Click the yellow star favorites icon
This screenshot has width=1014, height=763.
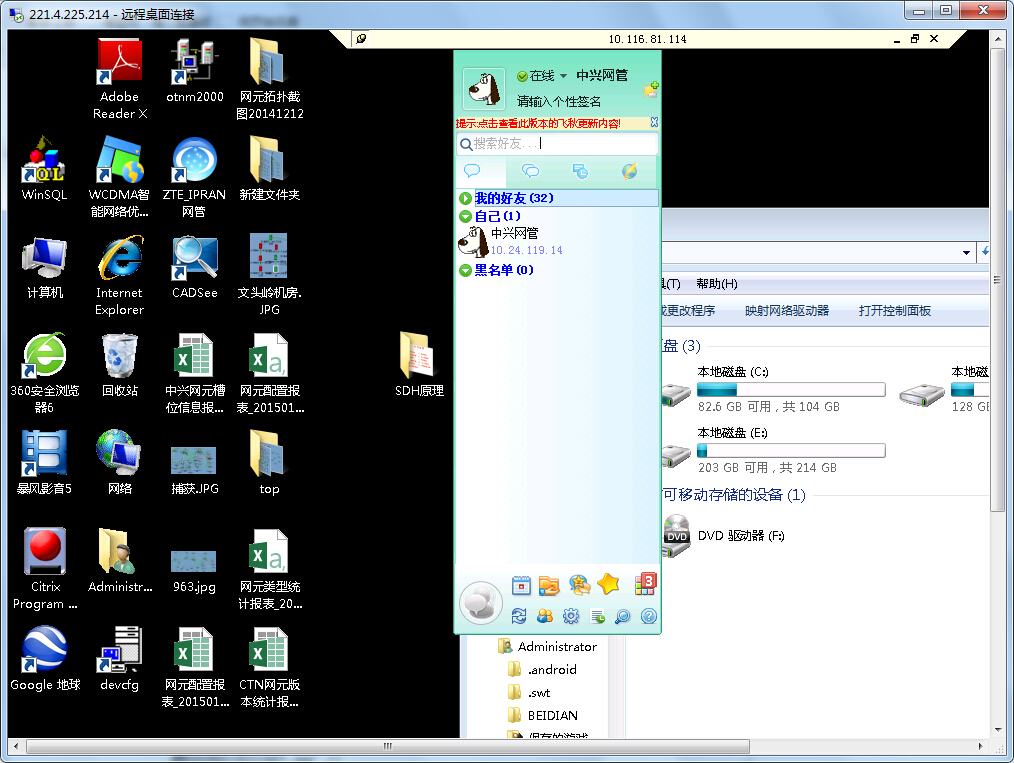pyautogui.click(x=609, y=584)
